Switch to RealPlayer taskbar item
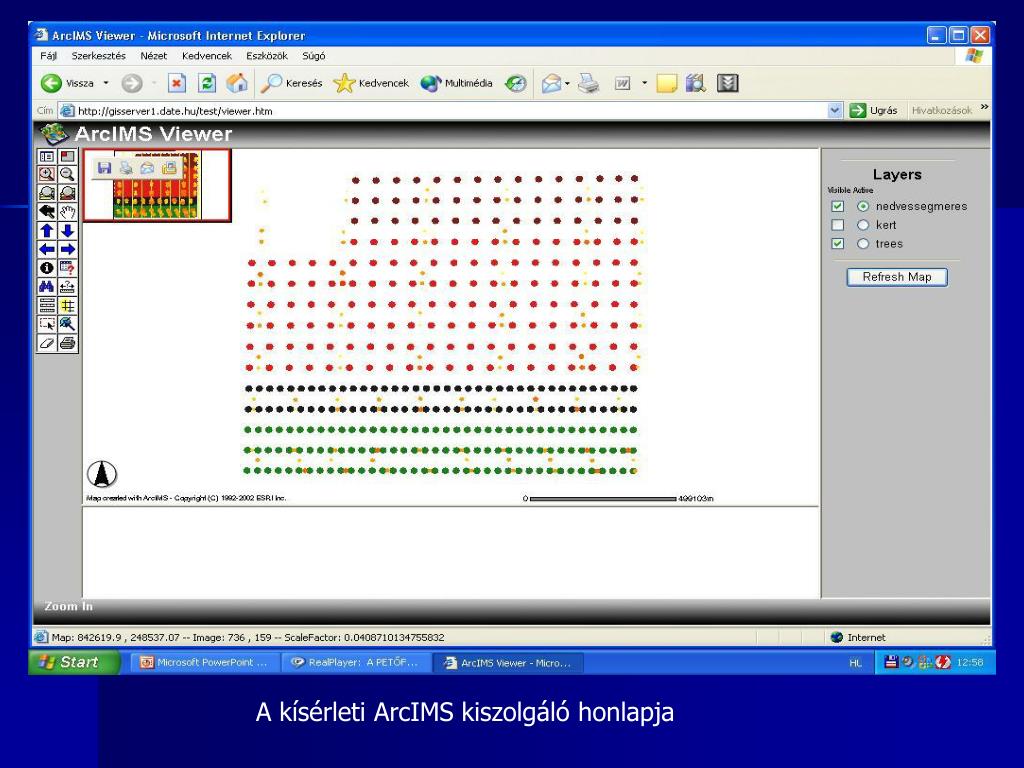Screen dimensions: 1024x768 click(357, 662)
